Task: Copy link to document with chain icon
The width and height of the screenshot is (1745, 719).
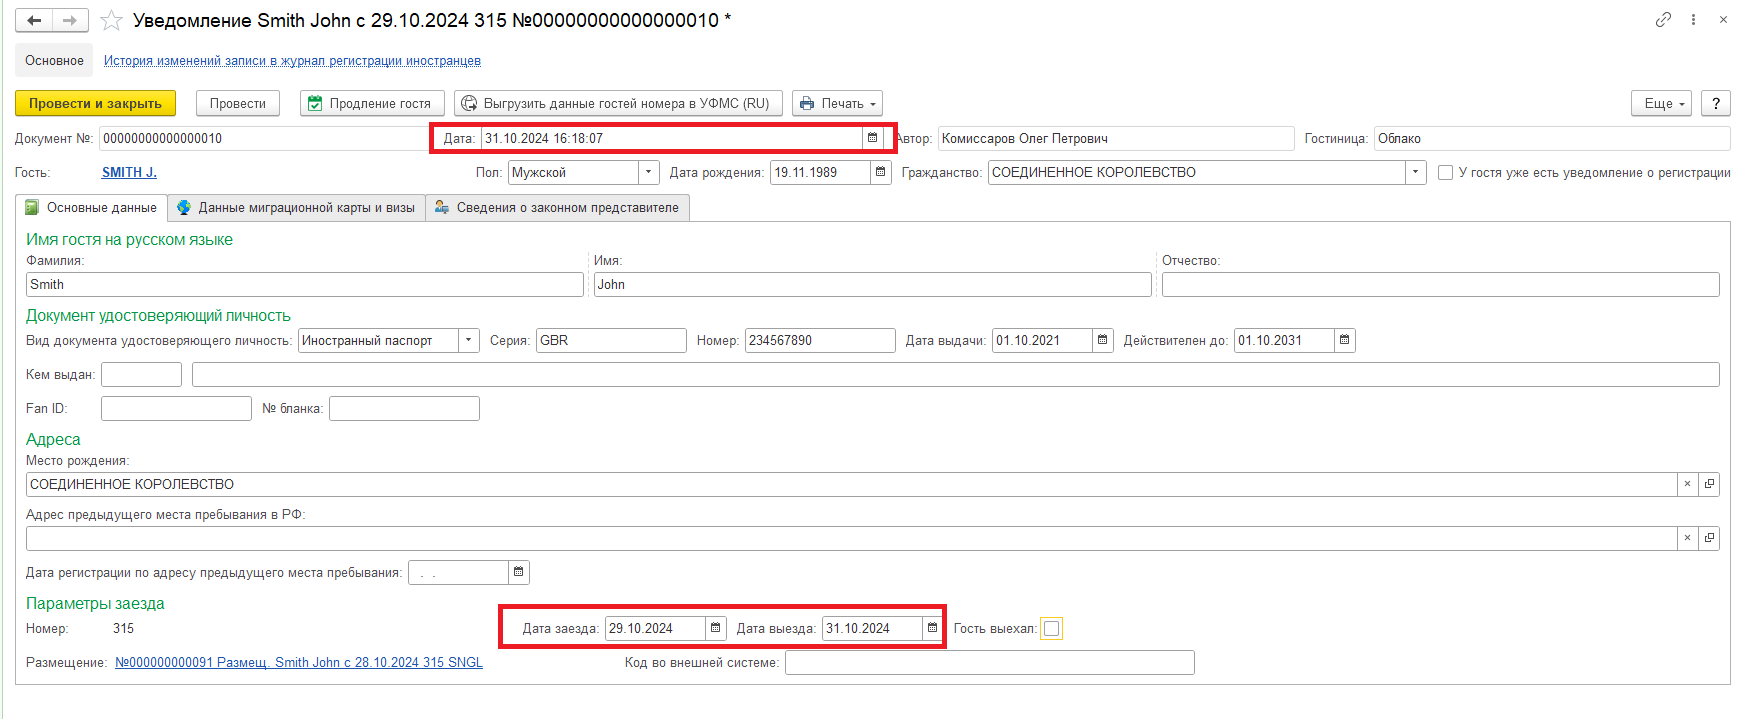Action: point(1663,19)
